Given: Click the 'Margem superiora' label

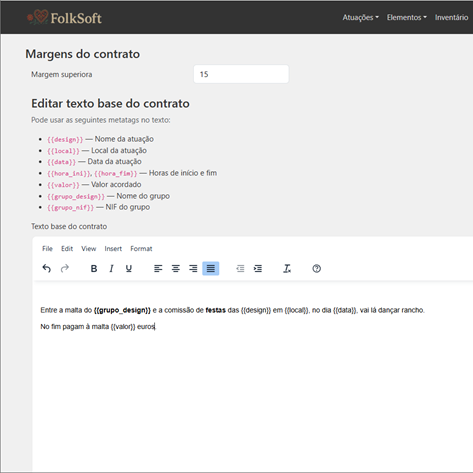Looking at the screenshot, I should pyautogui.click(x=62, y=74).
